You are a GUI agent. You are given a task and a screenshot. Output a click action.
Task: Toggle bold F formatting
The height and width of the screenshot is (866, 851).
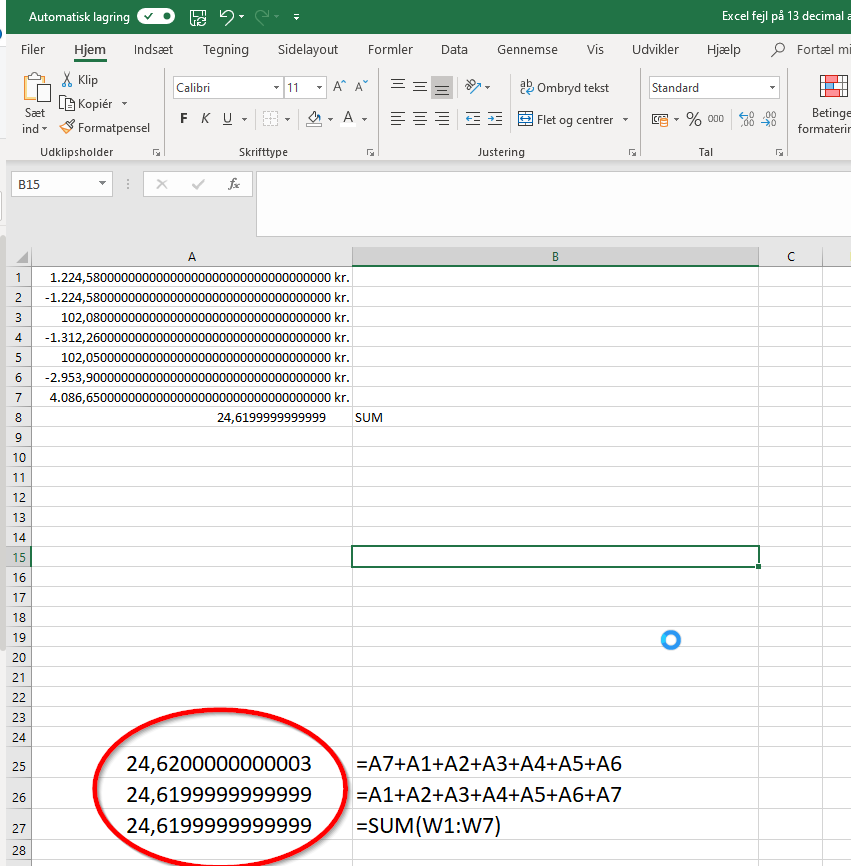[x=184, y=119]
